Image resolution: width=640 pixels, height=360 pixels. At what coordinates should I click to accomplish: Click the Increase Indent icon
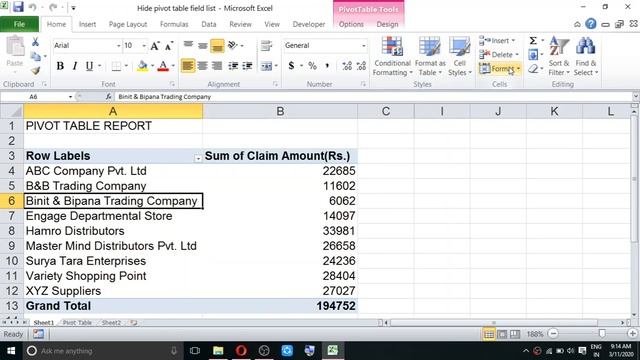(x=247, y=66)
